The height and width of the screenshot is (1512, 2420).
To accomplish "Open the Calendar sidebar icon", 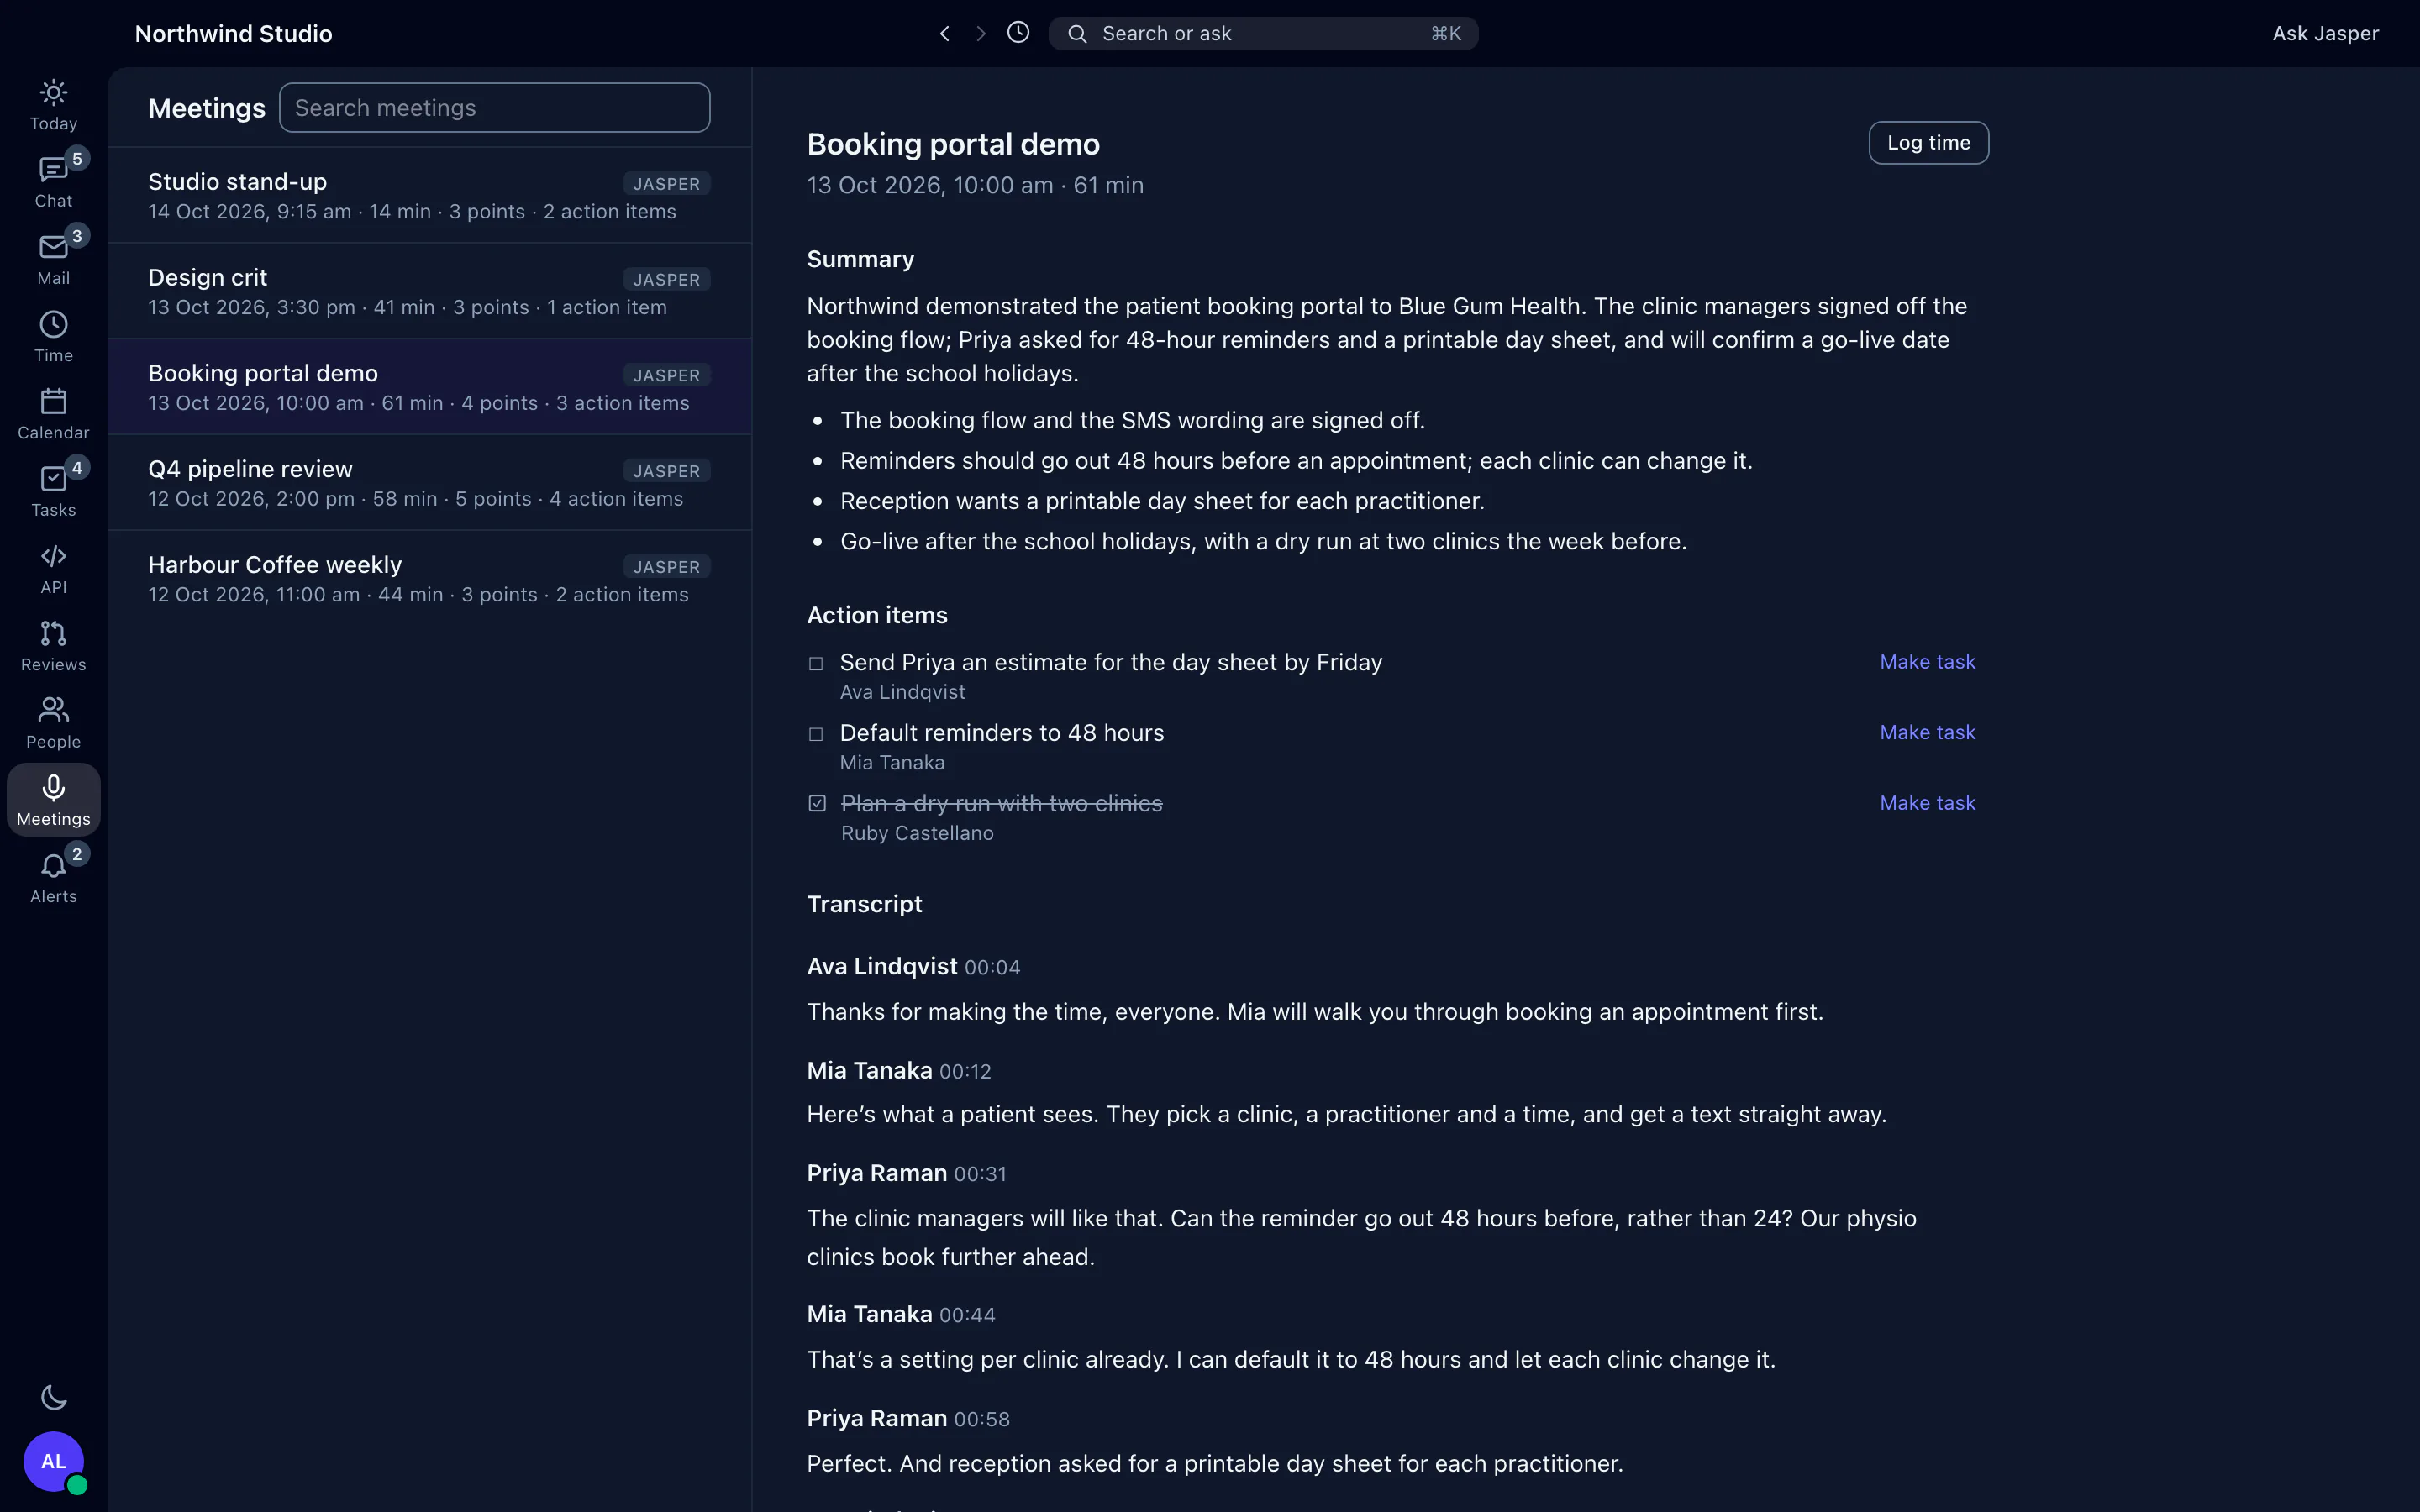I will 53,414.
